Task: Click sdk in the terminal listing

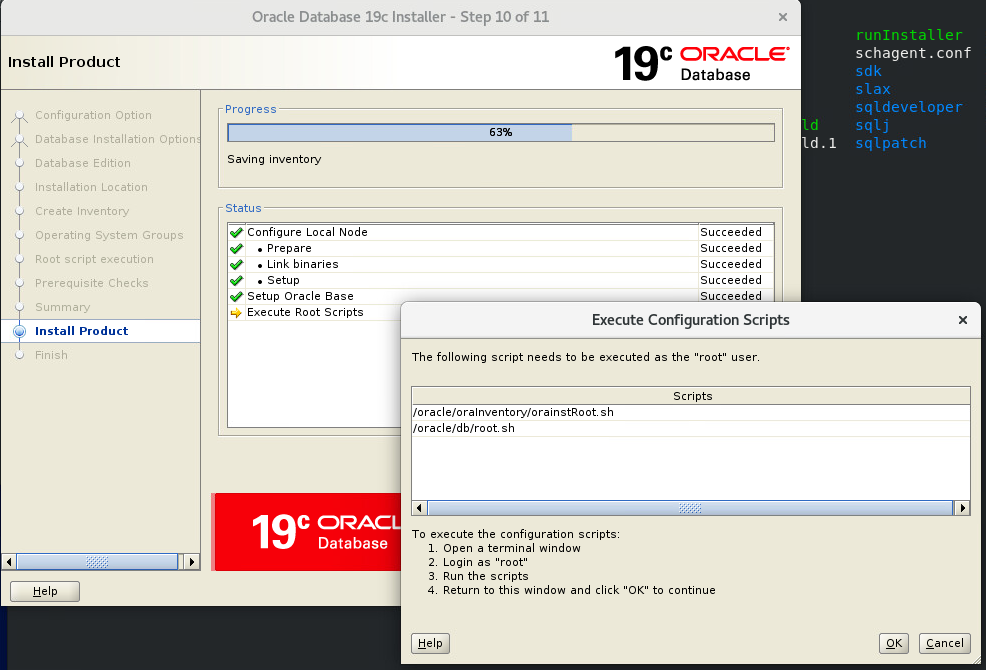Action: tap(868, 71)
